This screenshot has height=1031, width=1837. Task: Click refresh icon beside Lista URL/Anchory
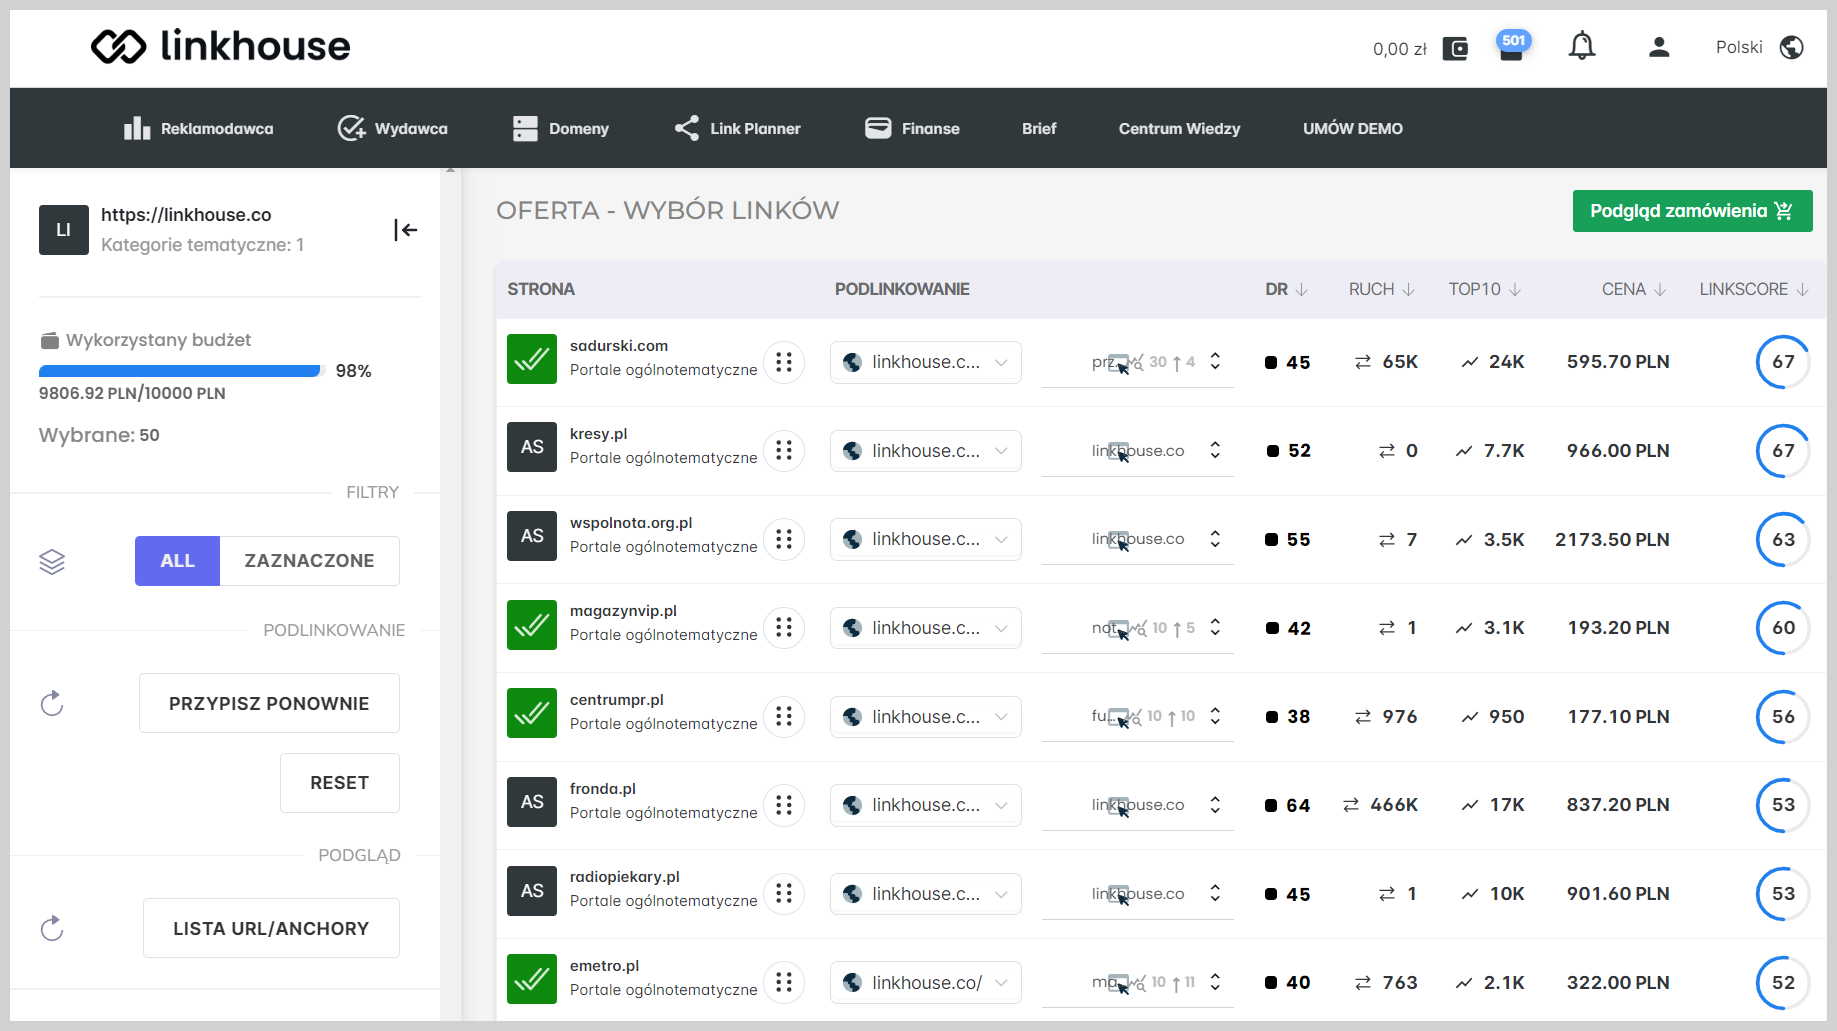pos(52,928)
